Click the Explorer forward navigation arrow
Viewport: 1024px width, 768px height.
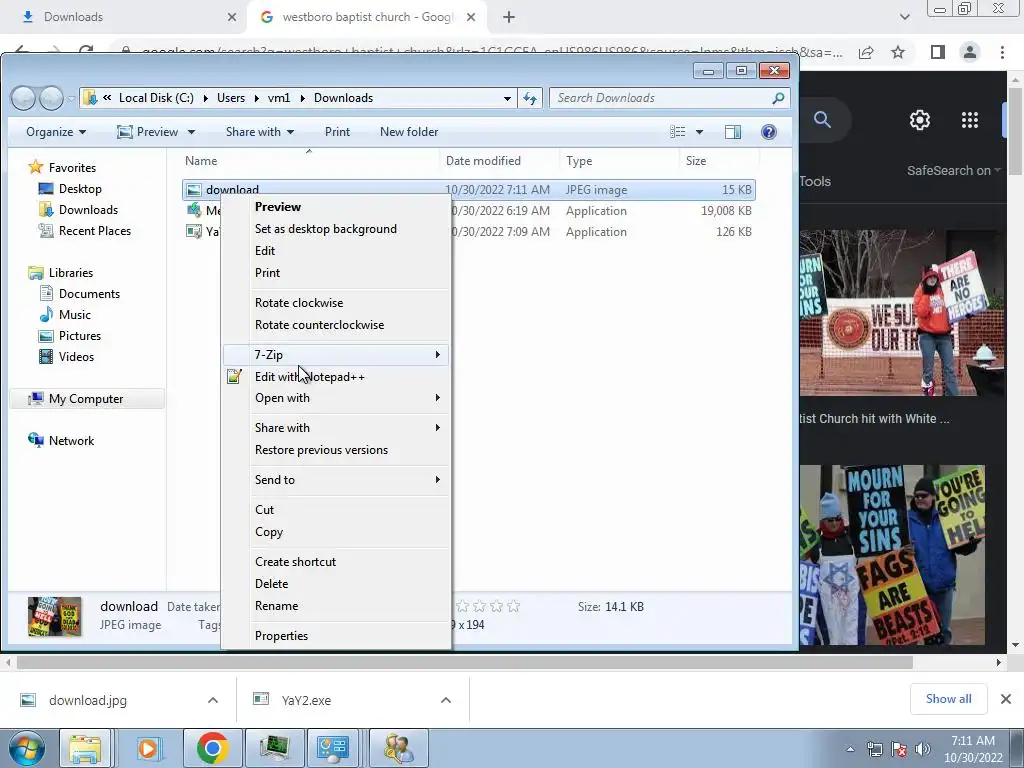[51, 99]
